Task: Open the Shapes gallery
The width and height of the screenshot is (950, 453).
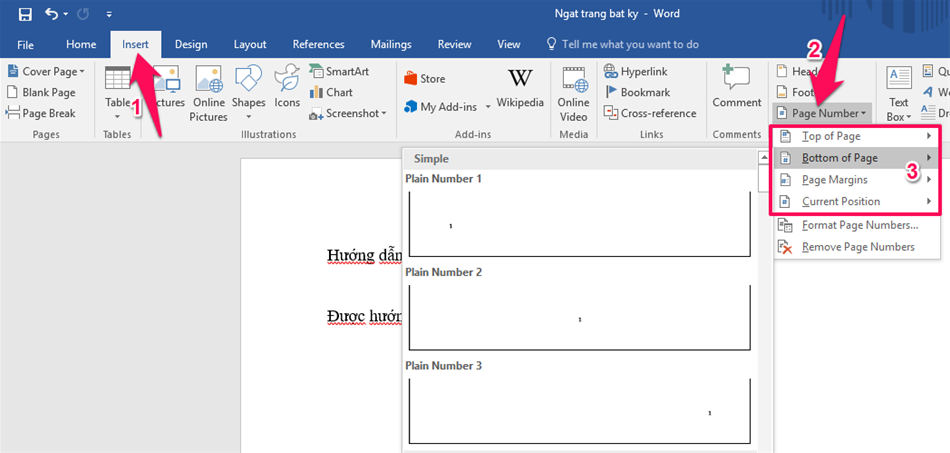Action: [x=248, y=88]
